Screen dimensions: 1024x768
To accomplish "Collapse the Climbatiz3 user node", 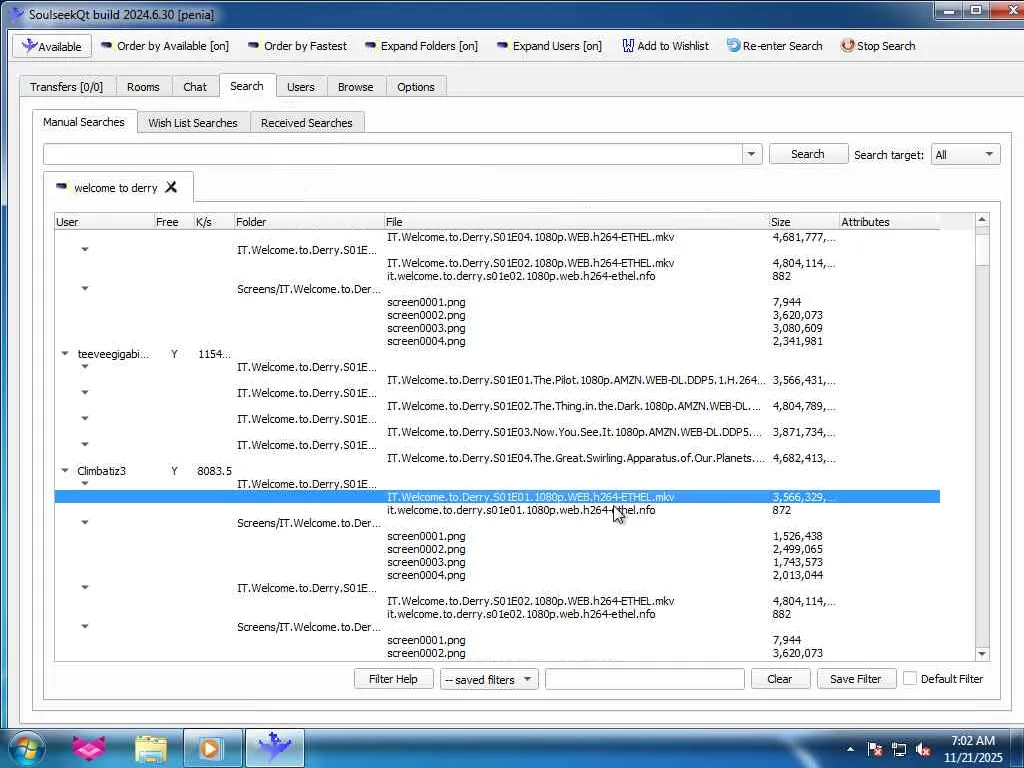I will (65, 471).
